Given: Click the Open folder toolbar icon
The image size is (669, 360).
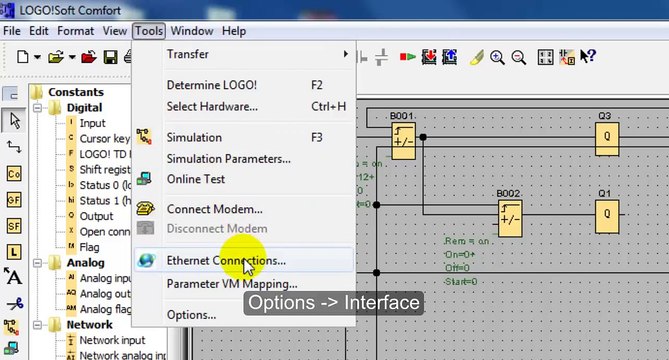Looking at the screenshot, I should tap(55, 57).
